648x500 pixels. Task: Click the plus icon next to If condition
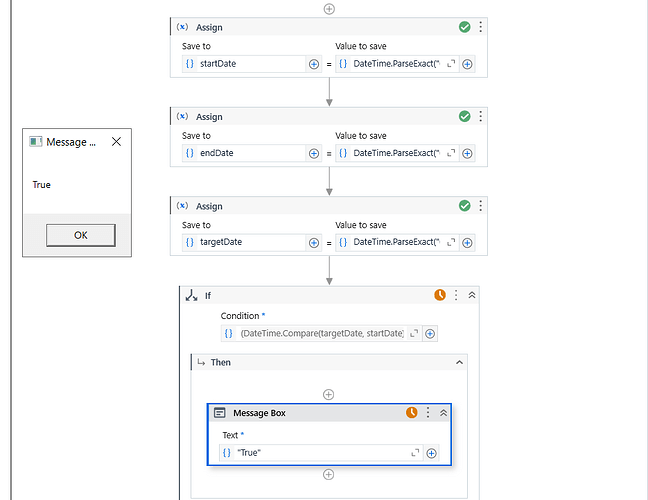point(431,333)
